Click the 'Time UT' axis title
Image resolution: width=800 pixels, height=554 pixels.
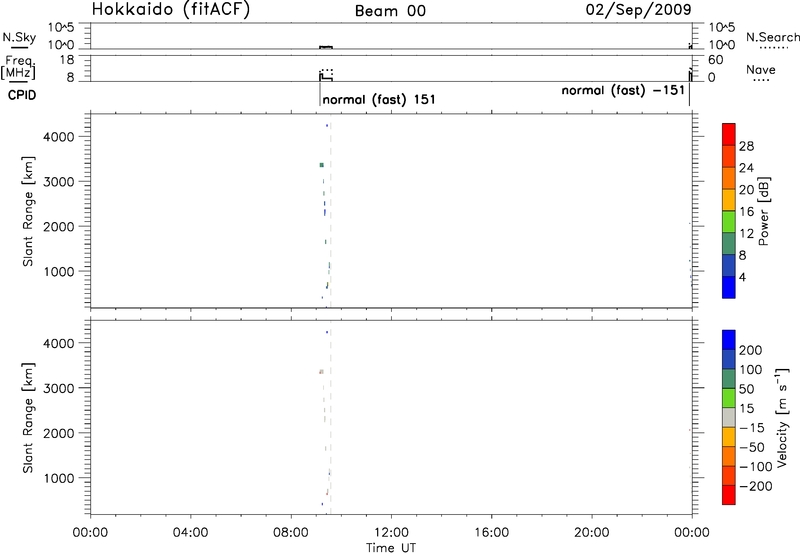(x=391, y=548)
